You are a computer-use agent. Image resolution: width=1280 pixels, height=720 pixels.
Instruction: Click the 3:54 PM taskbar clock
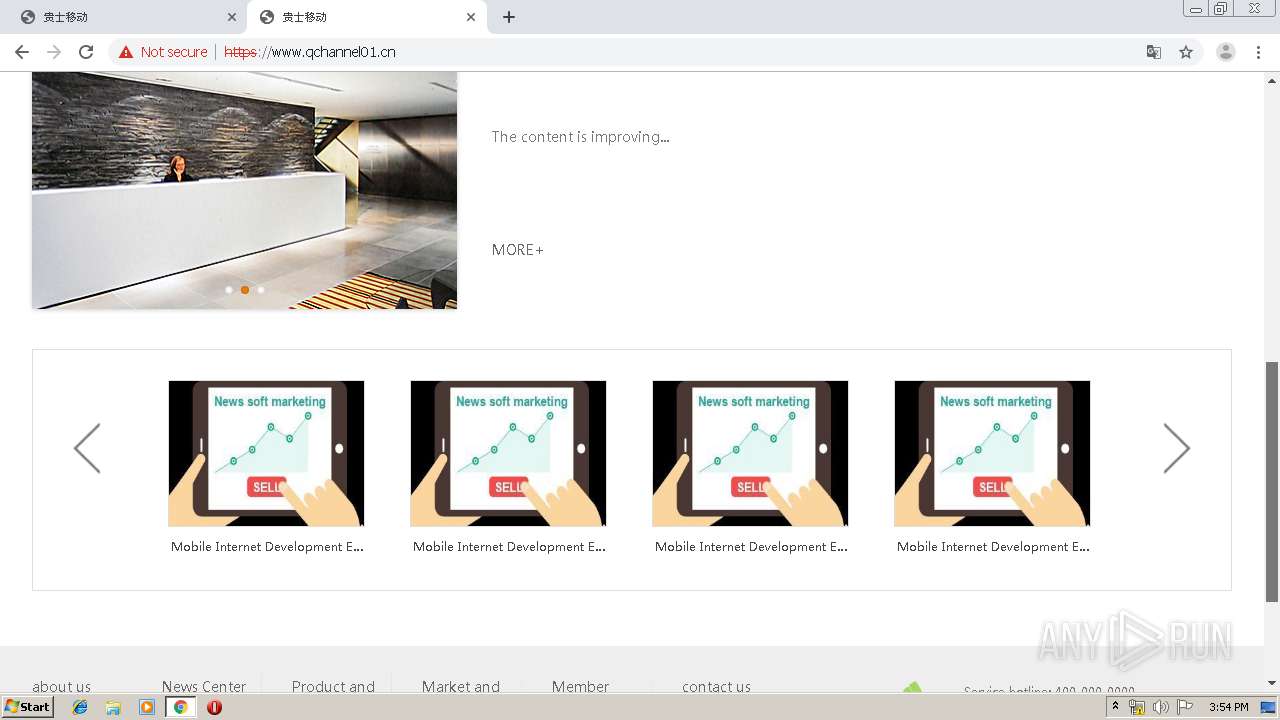pos(1229,707)
